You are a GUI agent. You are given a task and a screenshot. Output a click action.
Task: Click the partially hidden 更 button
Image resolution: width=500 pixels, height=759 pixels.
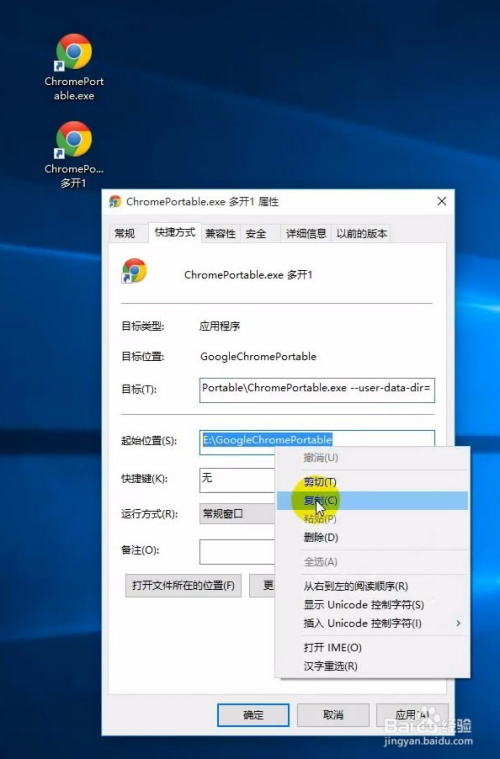click(x=262, y=585)
